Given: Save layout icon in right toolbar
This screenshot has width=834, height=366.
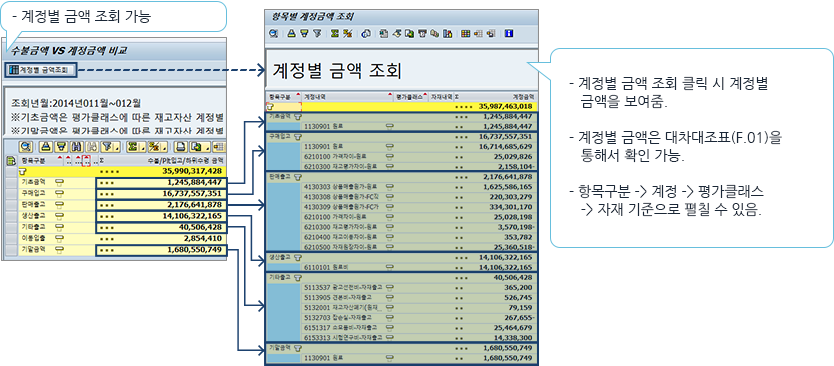Looking at the screenshot, I should [491, 34].
